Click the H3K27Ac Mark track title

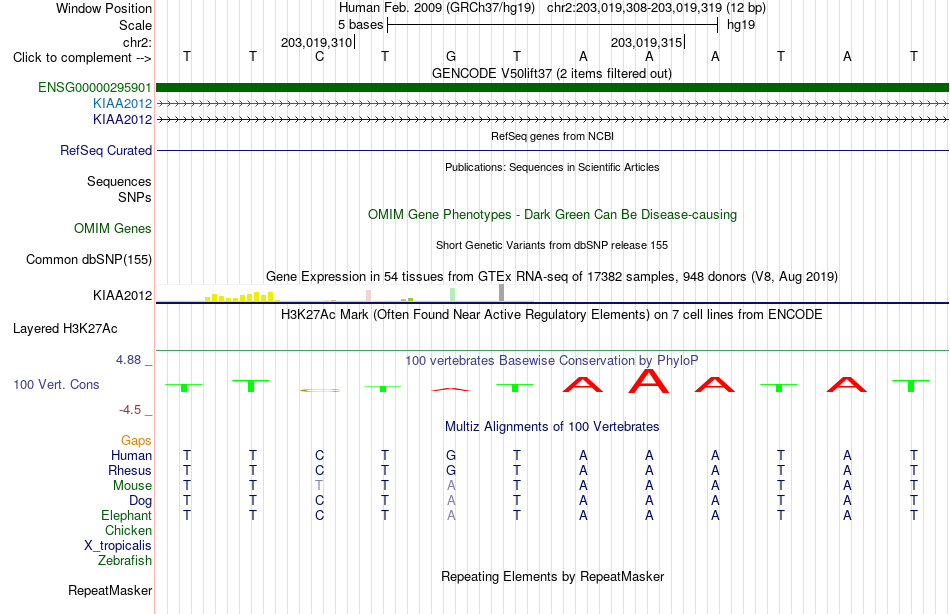pos(552,315)
